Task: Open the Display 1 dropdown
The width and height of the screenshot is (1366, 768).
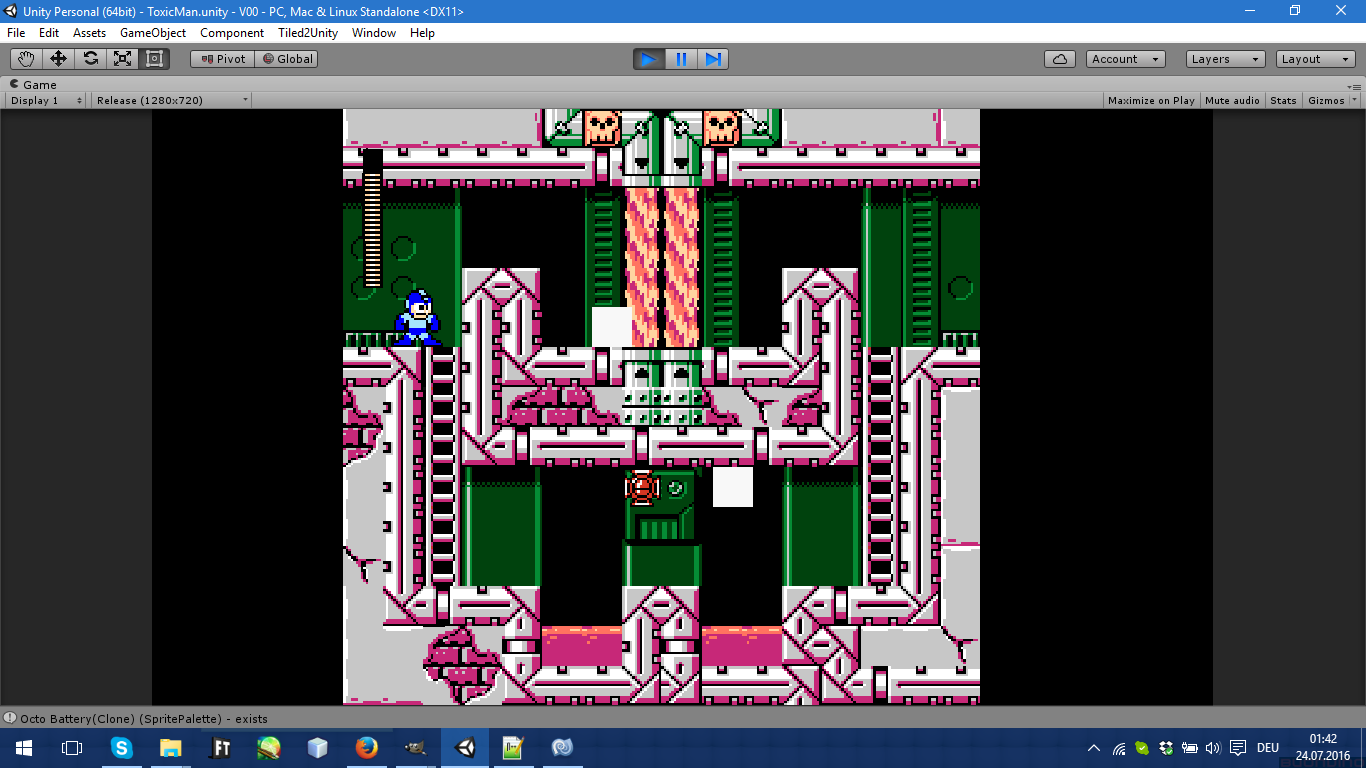Action: (x=46, y=100)
